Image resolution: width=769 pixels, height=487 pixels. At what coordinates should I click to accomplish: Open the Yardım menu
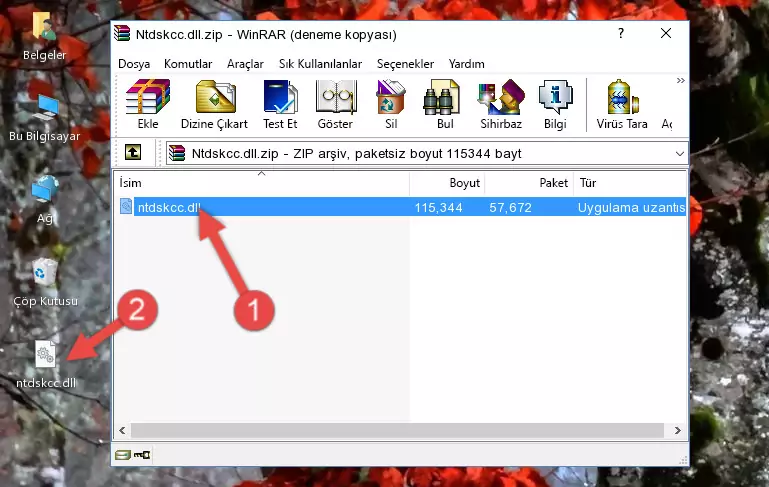[466, 64]
